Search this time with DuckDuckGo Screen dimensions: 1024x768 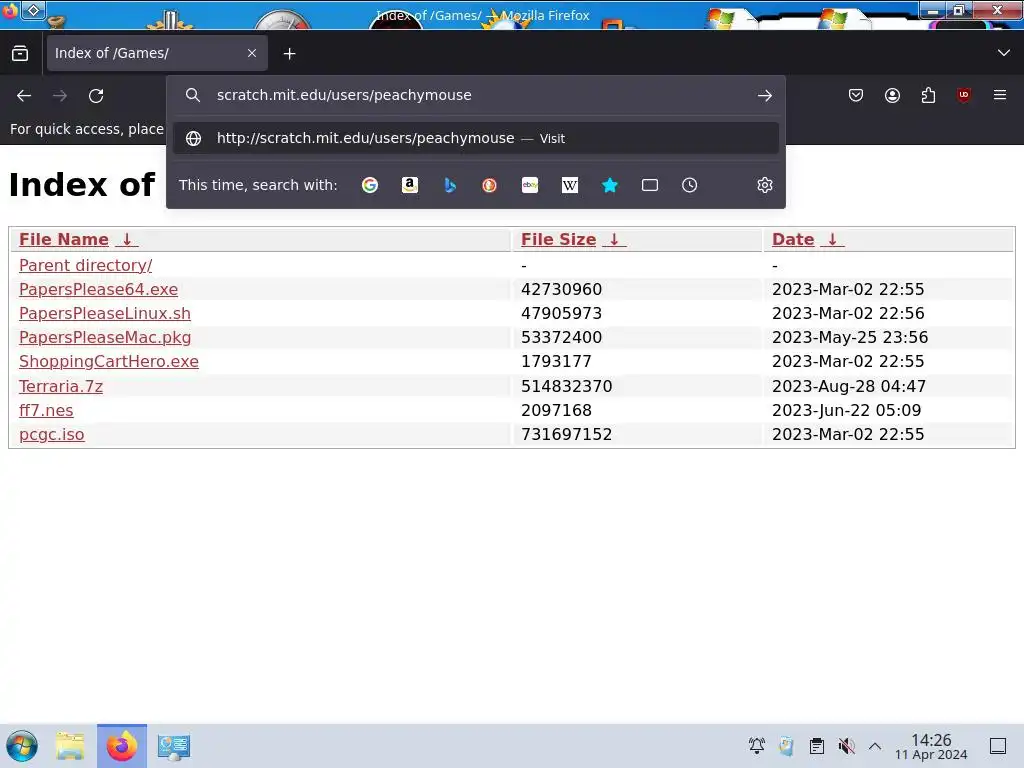tap(490, 185)
